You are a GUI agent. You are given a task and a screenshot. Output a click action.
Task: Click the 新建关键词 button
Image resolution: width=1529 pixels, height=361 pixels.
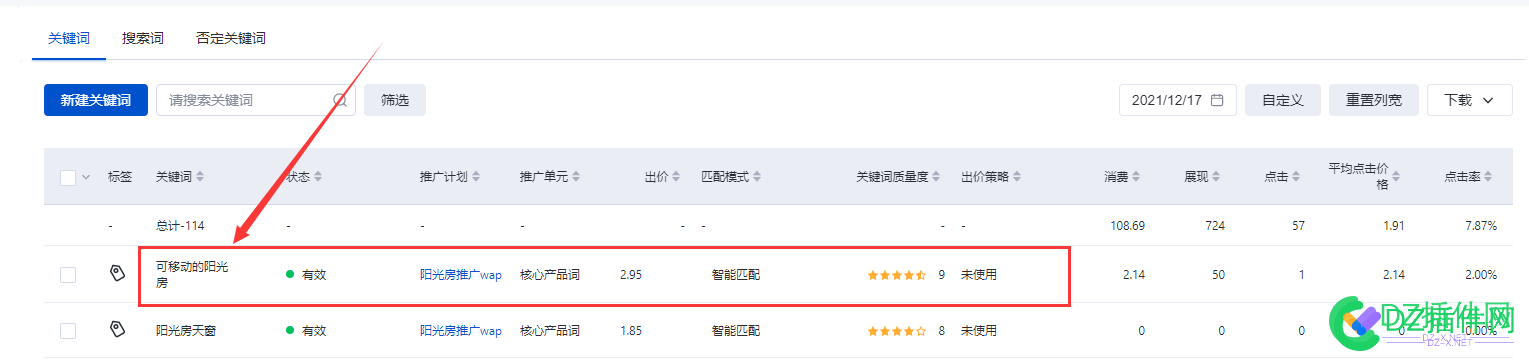96,100
